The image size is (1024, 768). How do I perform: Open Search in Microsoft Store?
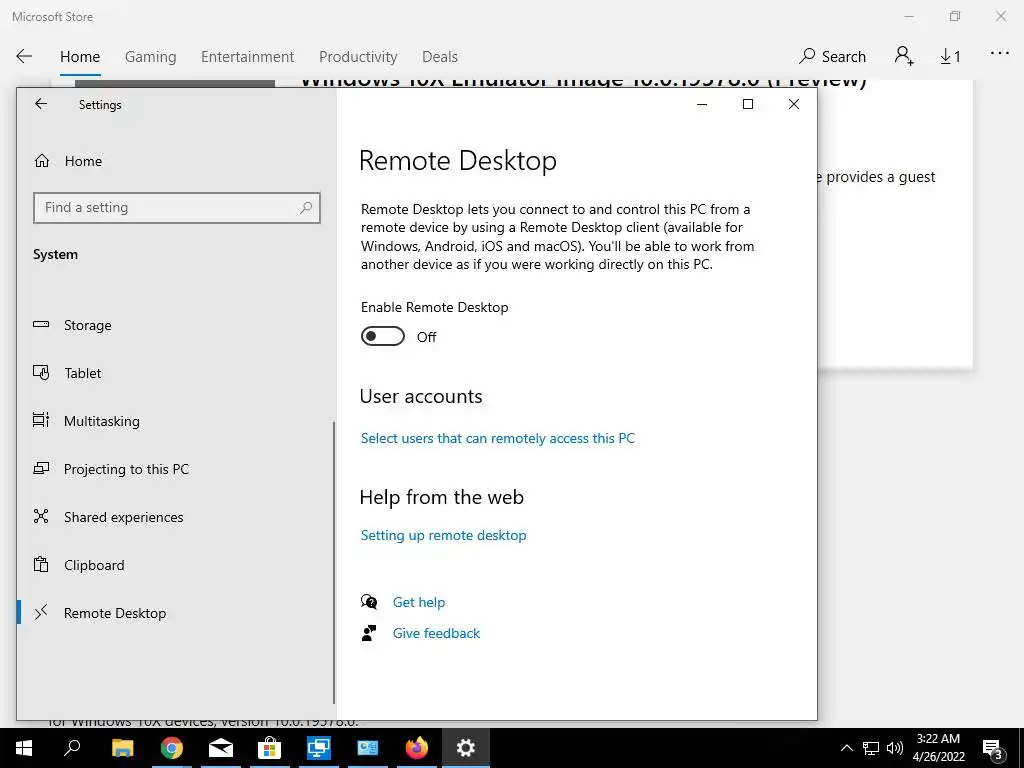833,57
